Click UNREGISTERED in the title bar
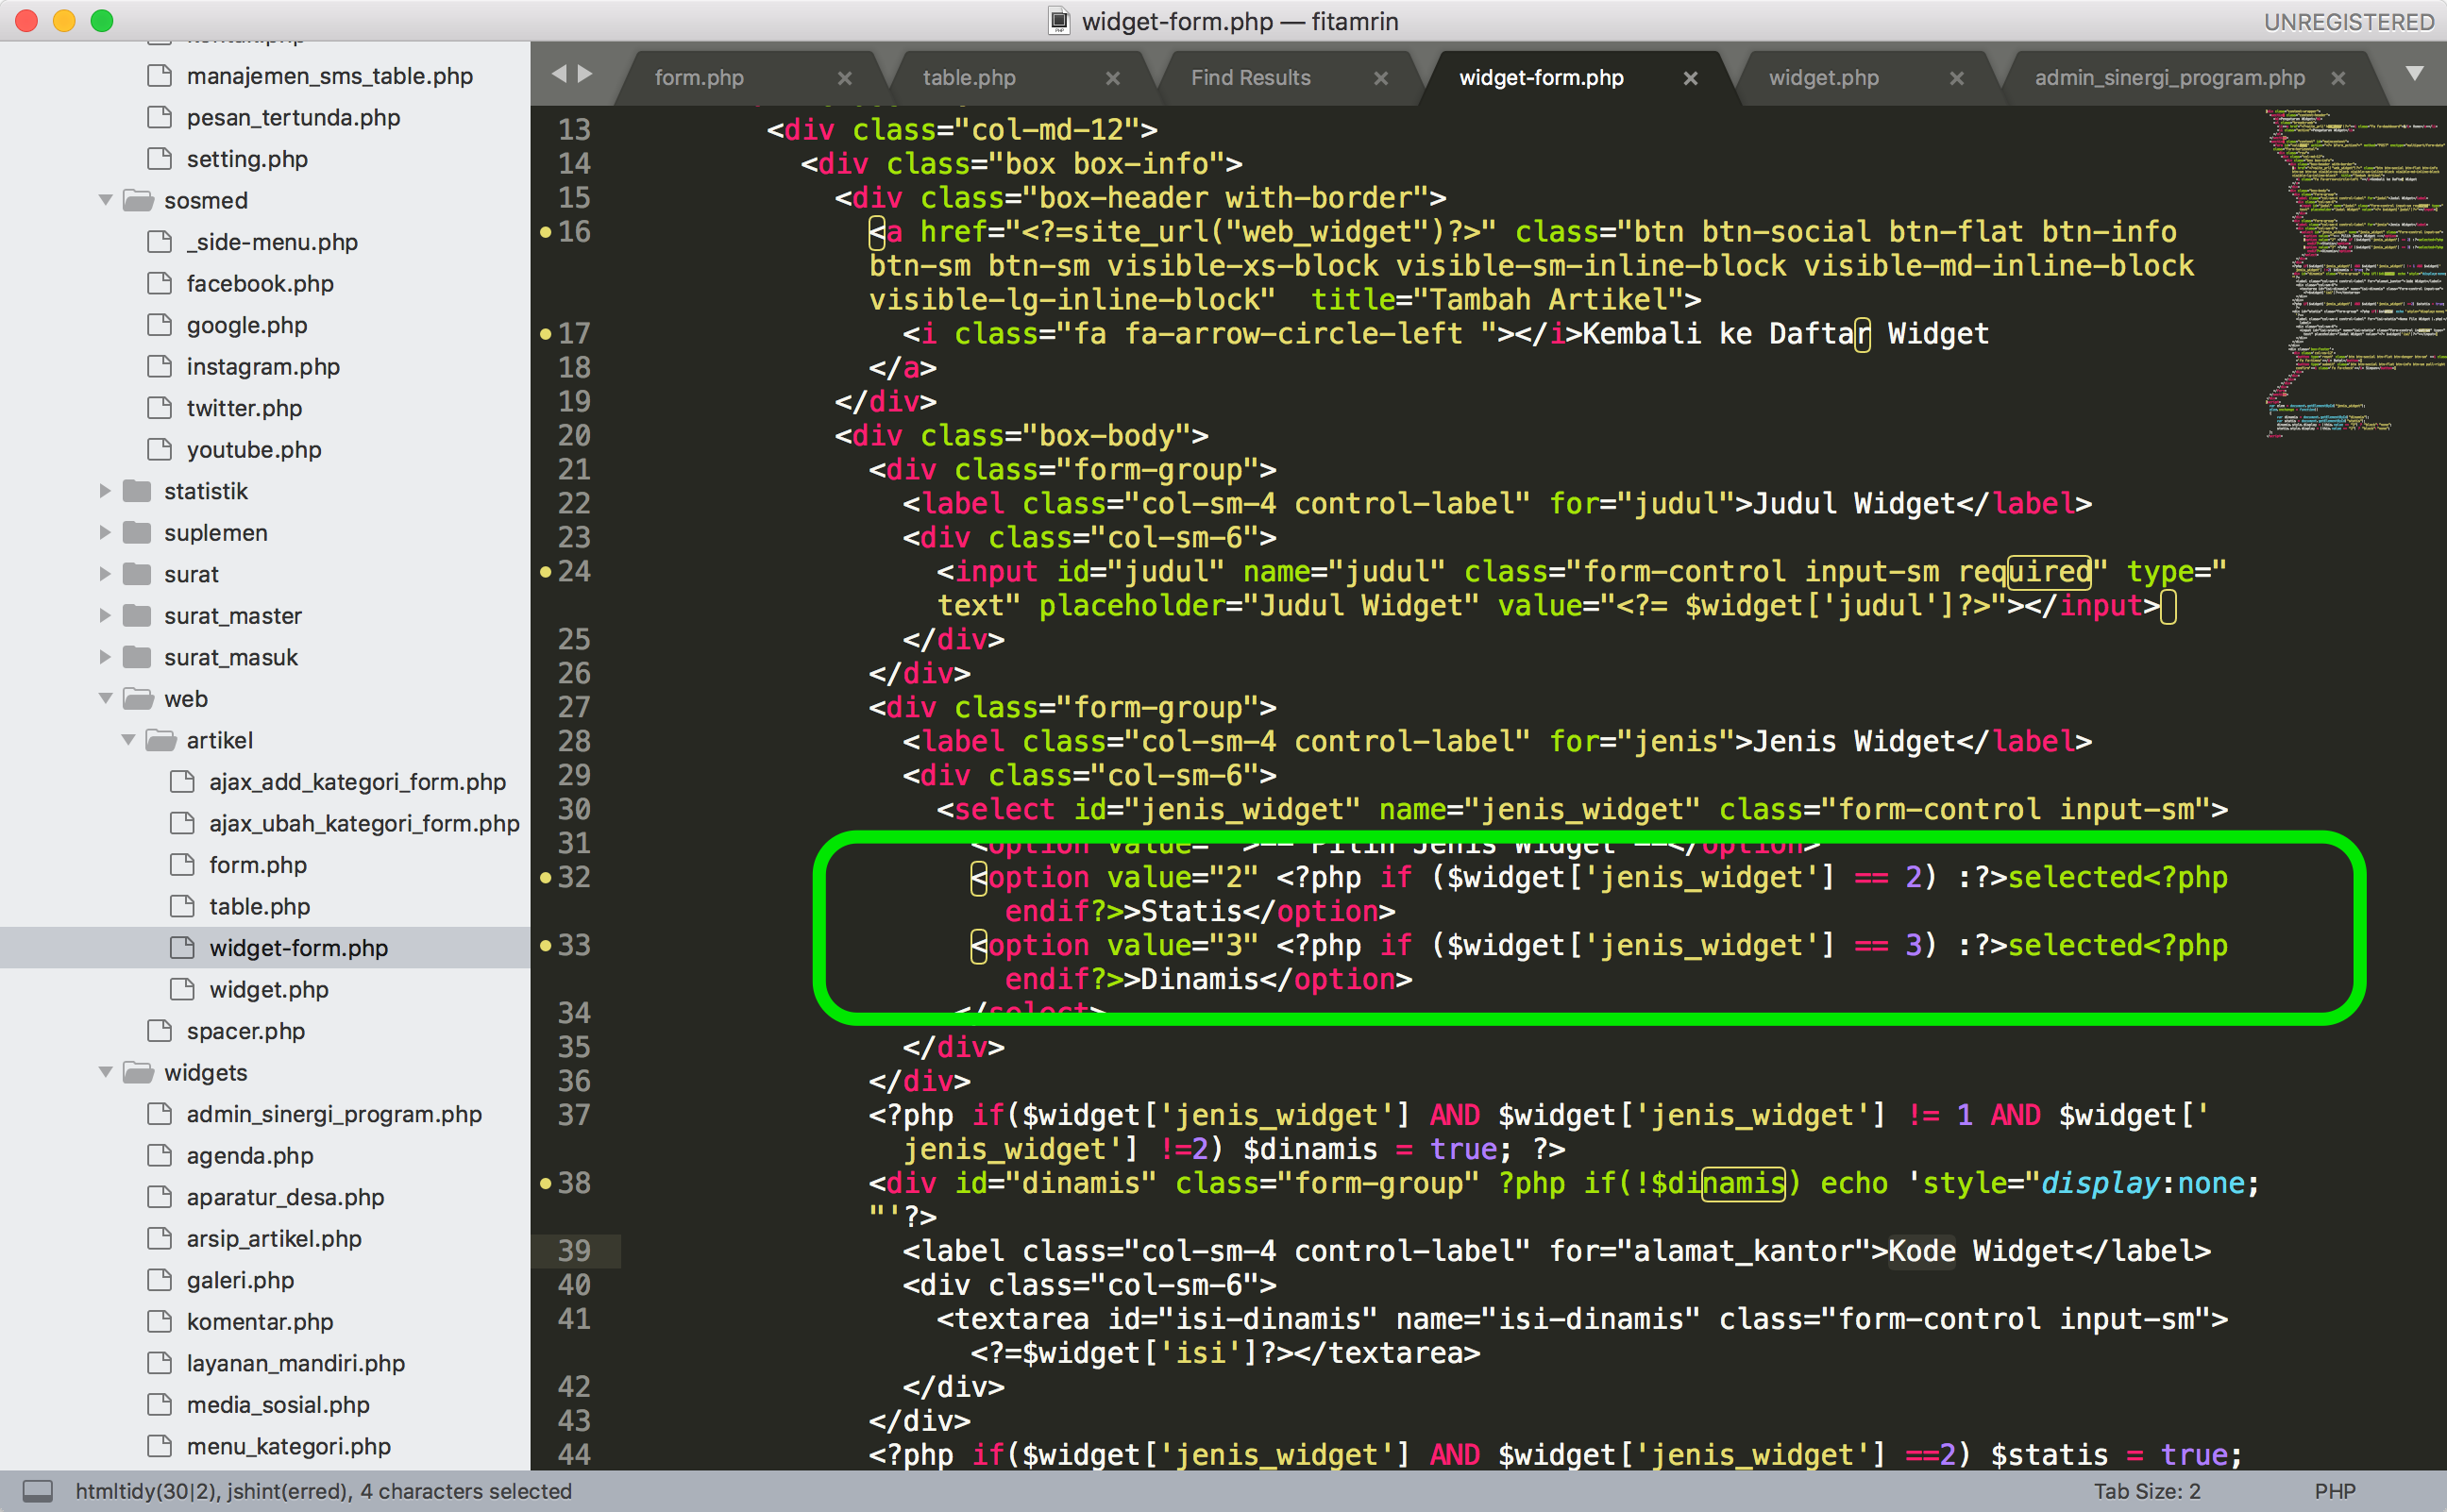Viewport: 2447px width, 1512px height. pos(2345,21)
